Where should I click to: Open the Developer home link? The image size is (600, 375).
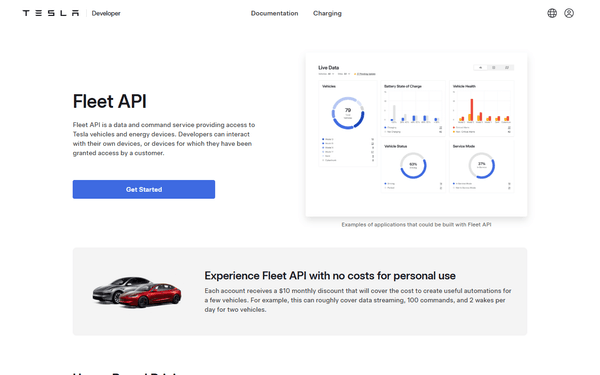106,13
